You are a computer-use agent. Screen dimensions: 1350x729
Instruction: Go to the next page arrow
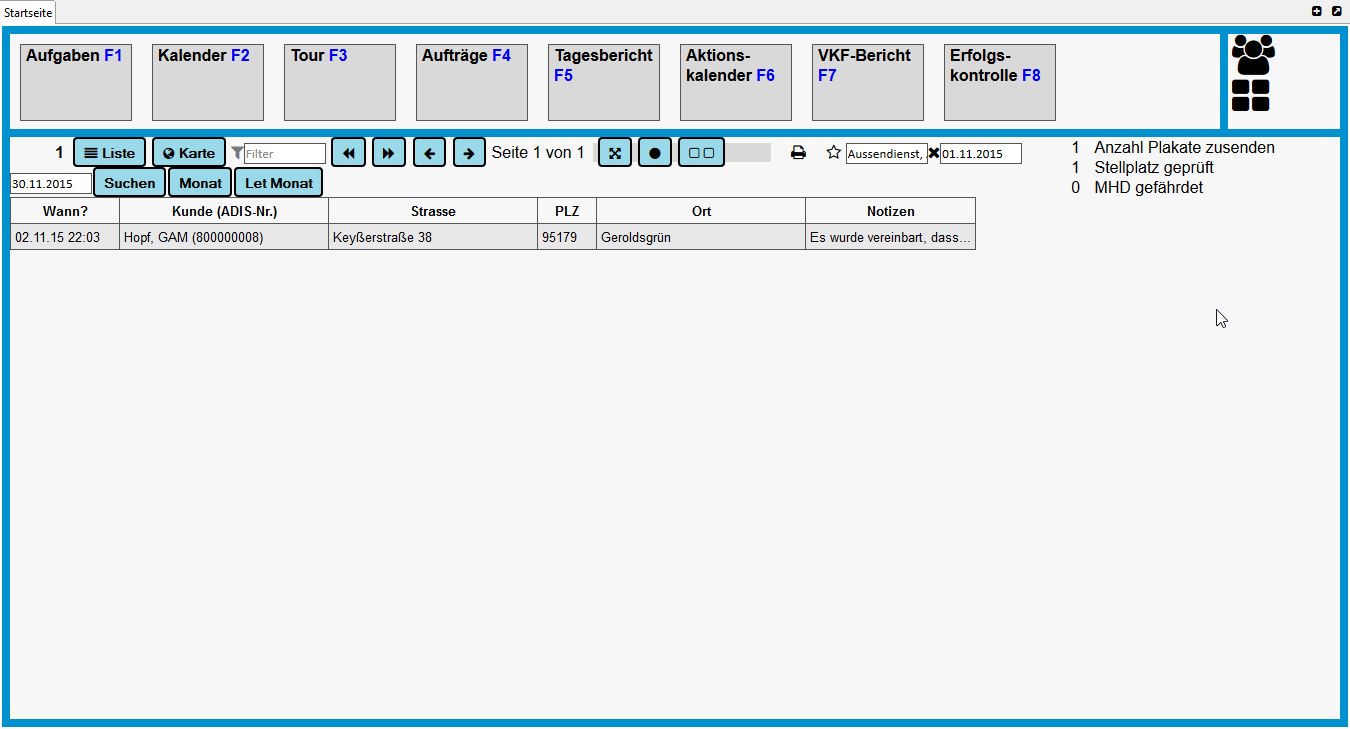click(x=469, y=153)
